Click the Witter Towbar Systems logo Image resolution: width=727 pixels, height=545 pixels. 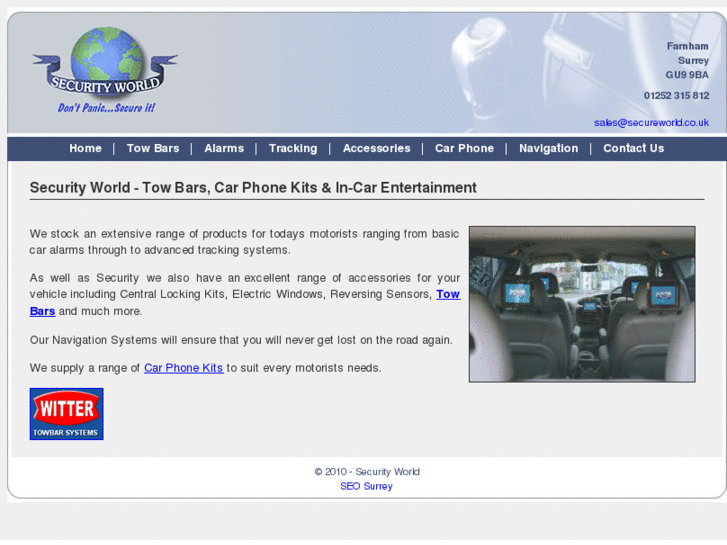pos(66,414)
